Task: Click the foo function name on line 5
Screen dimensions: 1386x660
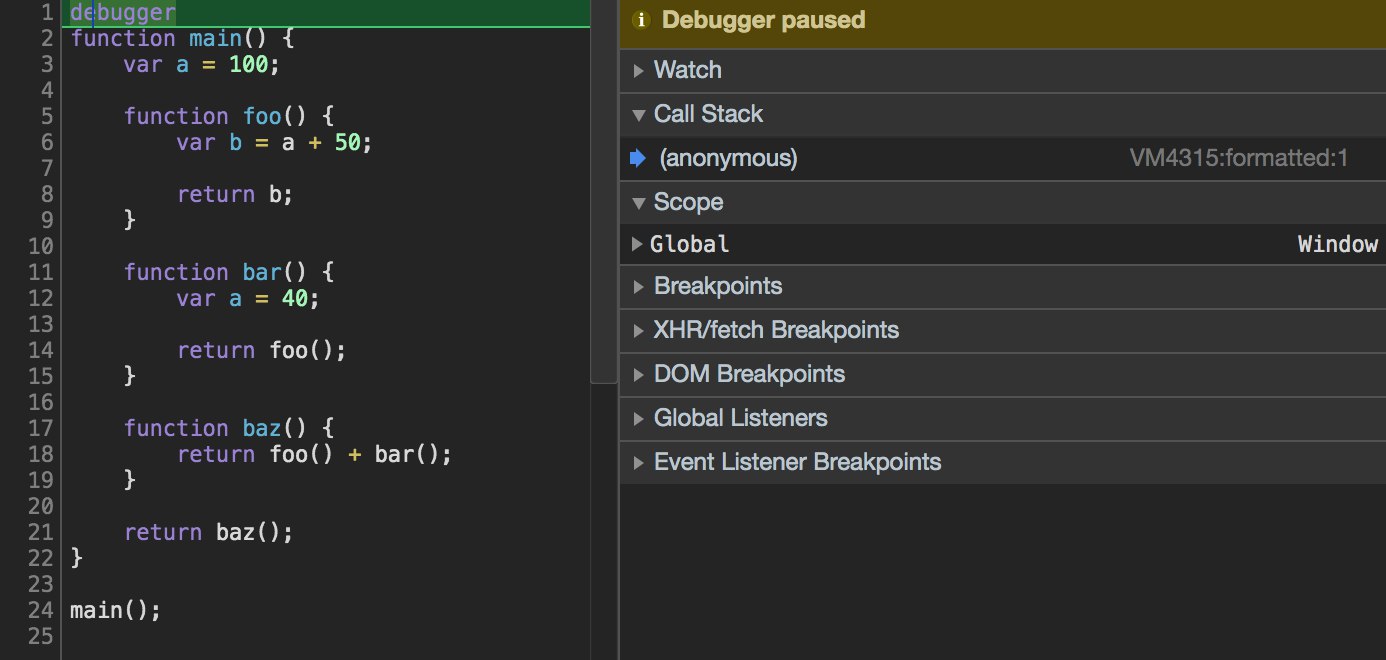Action: 261,117
